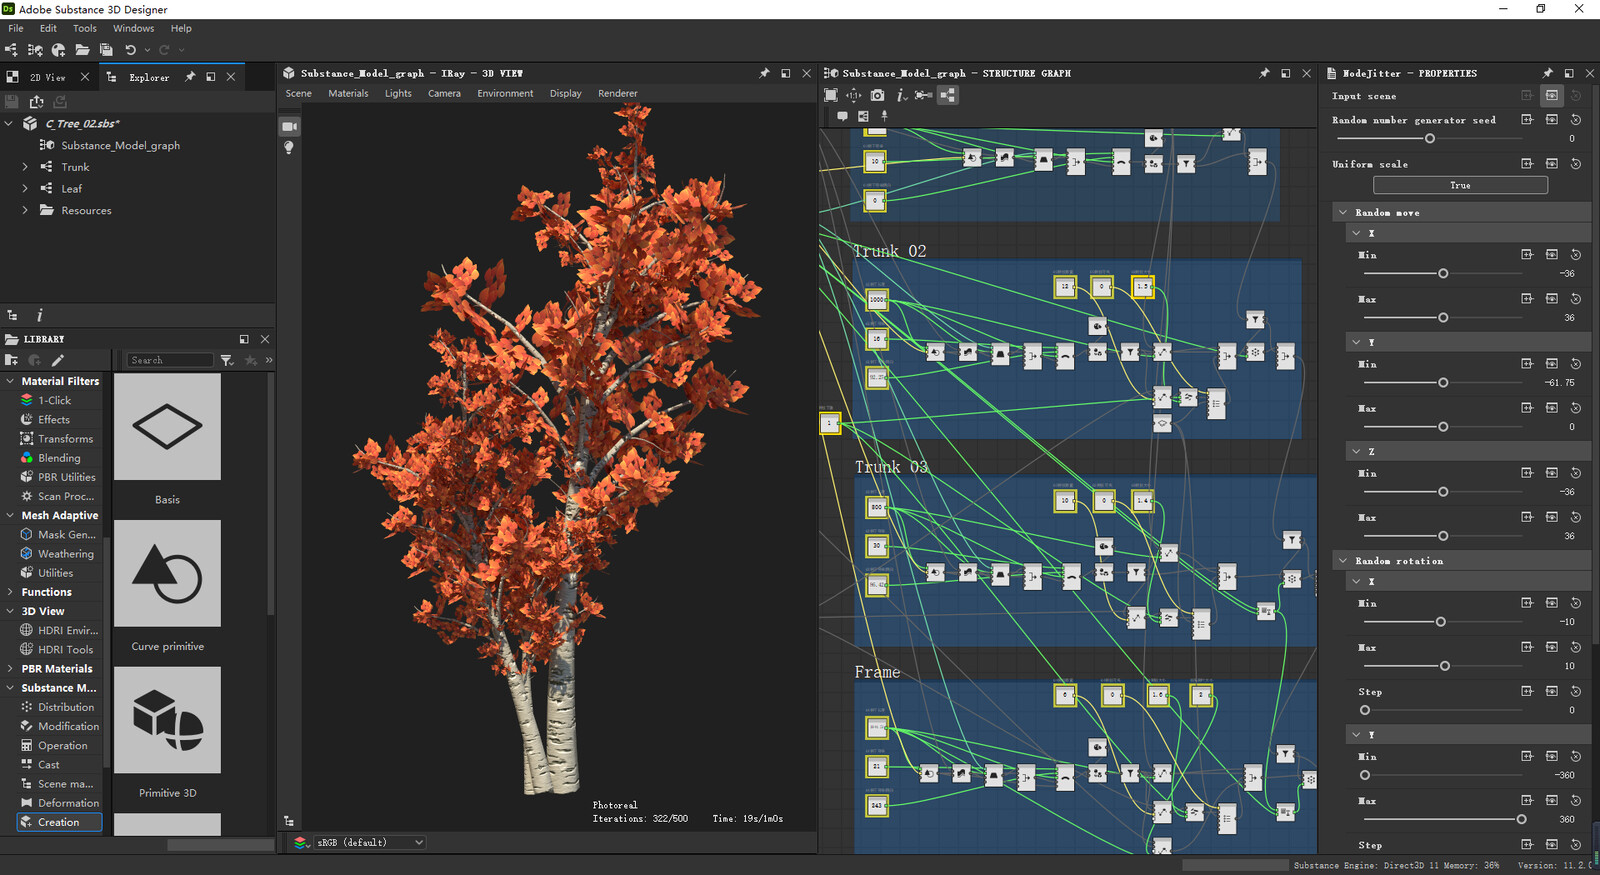Click the Frame label in the structure graph
Image resolution: width=1600 pixels, height=875 pixels.
(877, 672)
